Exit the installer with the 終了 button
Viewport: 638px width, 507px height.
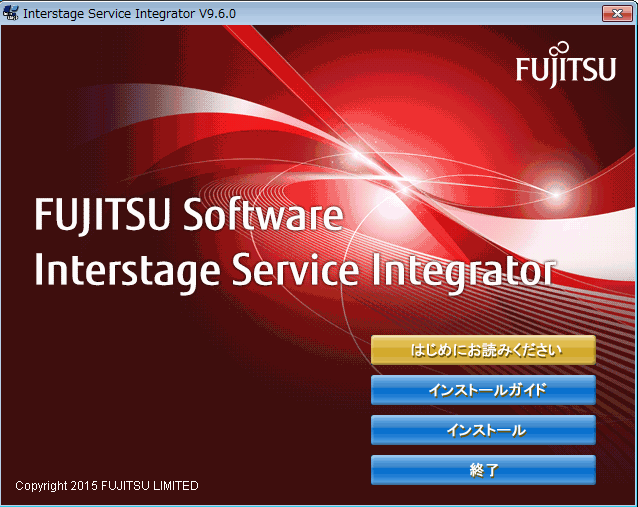point(483,470)
